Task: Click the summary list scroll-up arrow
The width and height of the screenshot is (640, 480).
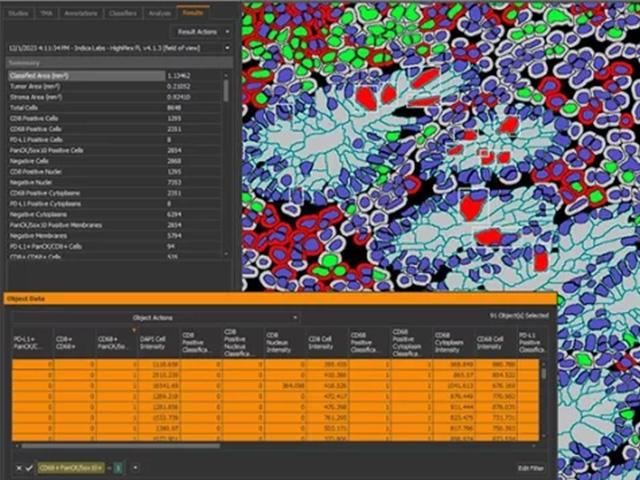Action: click(227, 75)
